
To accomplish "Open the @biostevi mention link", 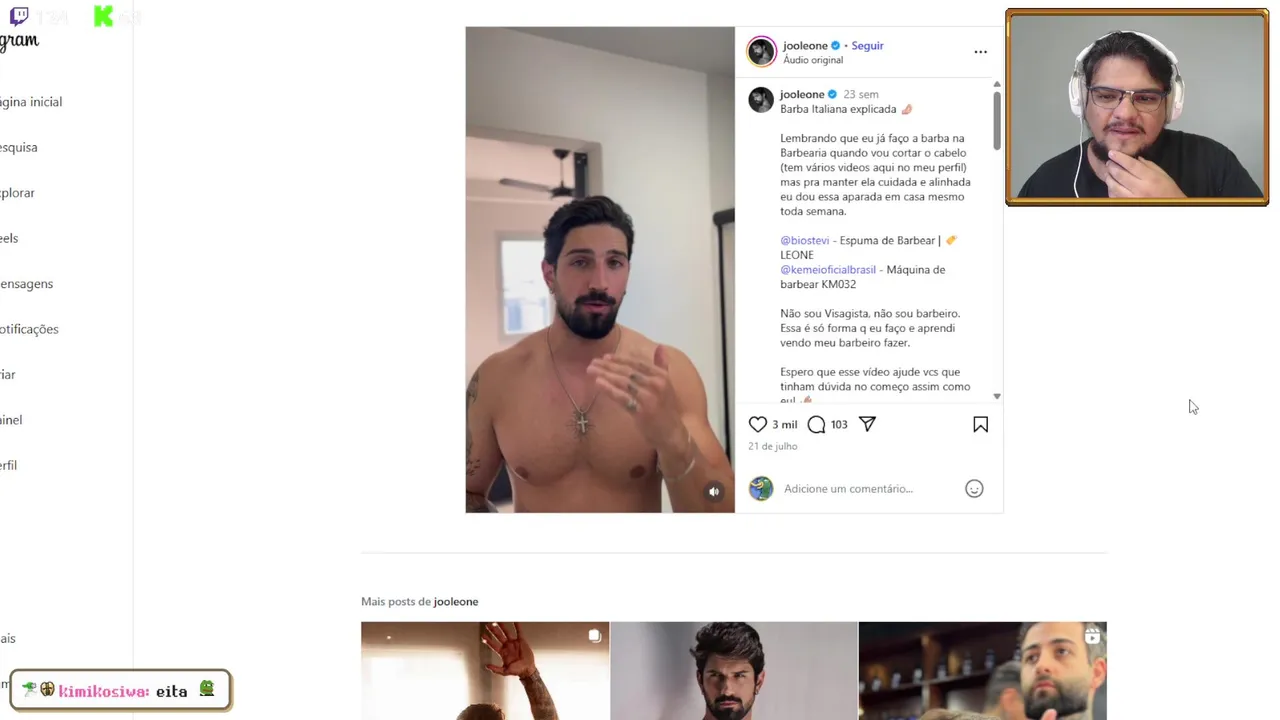I will click(x=804, y=240).
